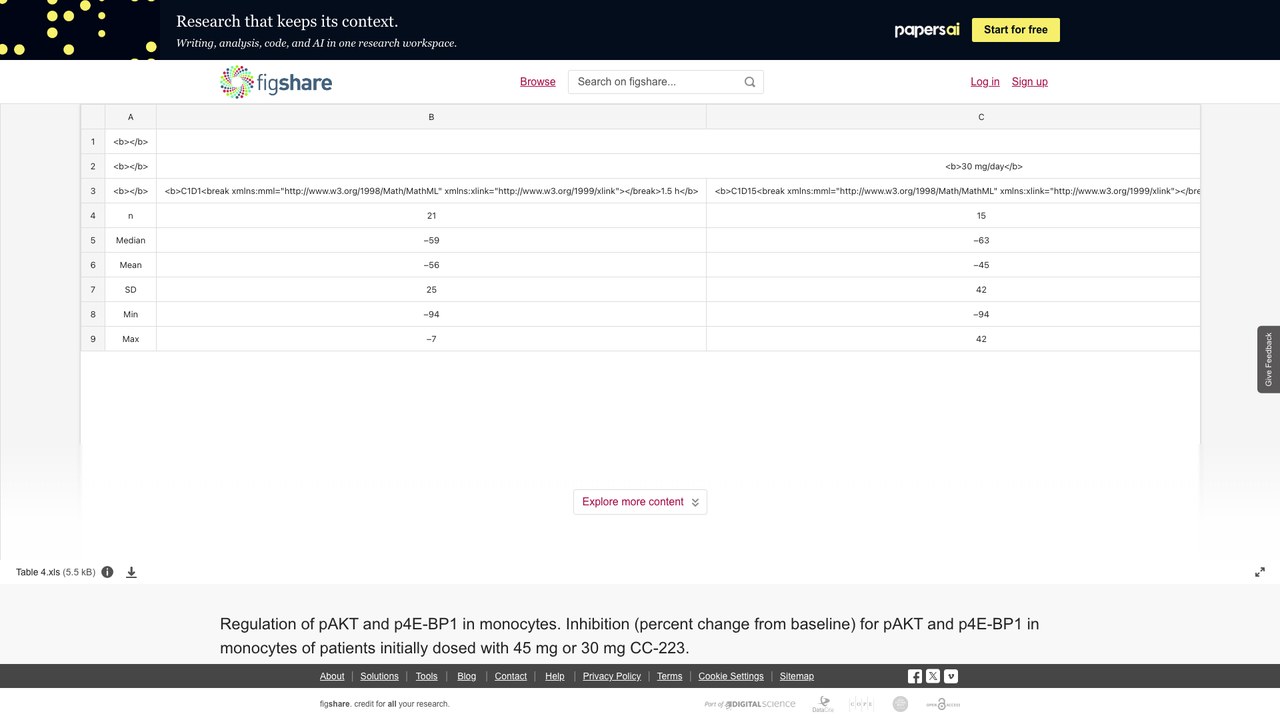Select column C header
The height and width of the screenshot is (720, 1280).
pyautogui.click(x=953, y=117)
